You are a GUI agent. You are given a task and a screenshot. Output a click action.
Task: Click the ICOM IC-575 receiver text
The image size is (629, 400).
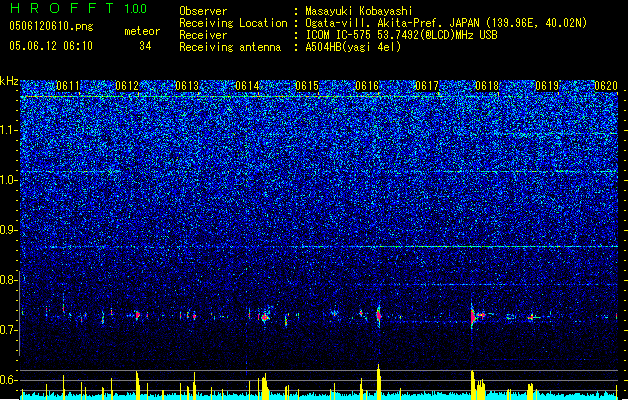[401, 35]
